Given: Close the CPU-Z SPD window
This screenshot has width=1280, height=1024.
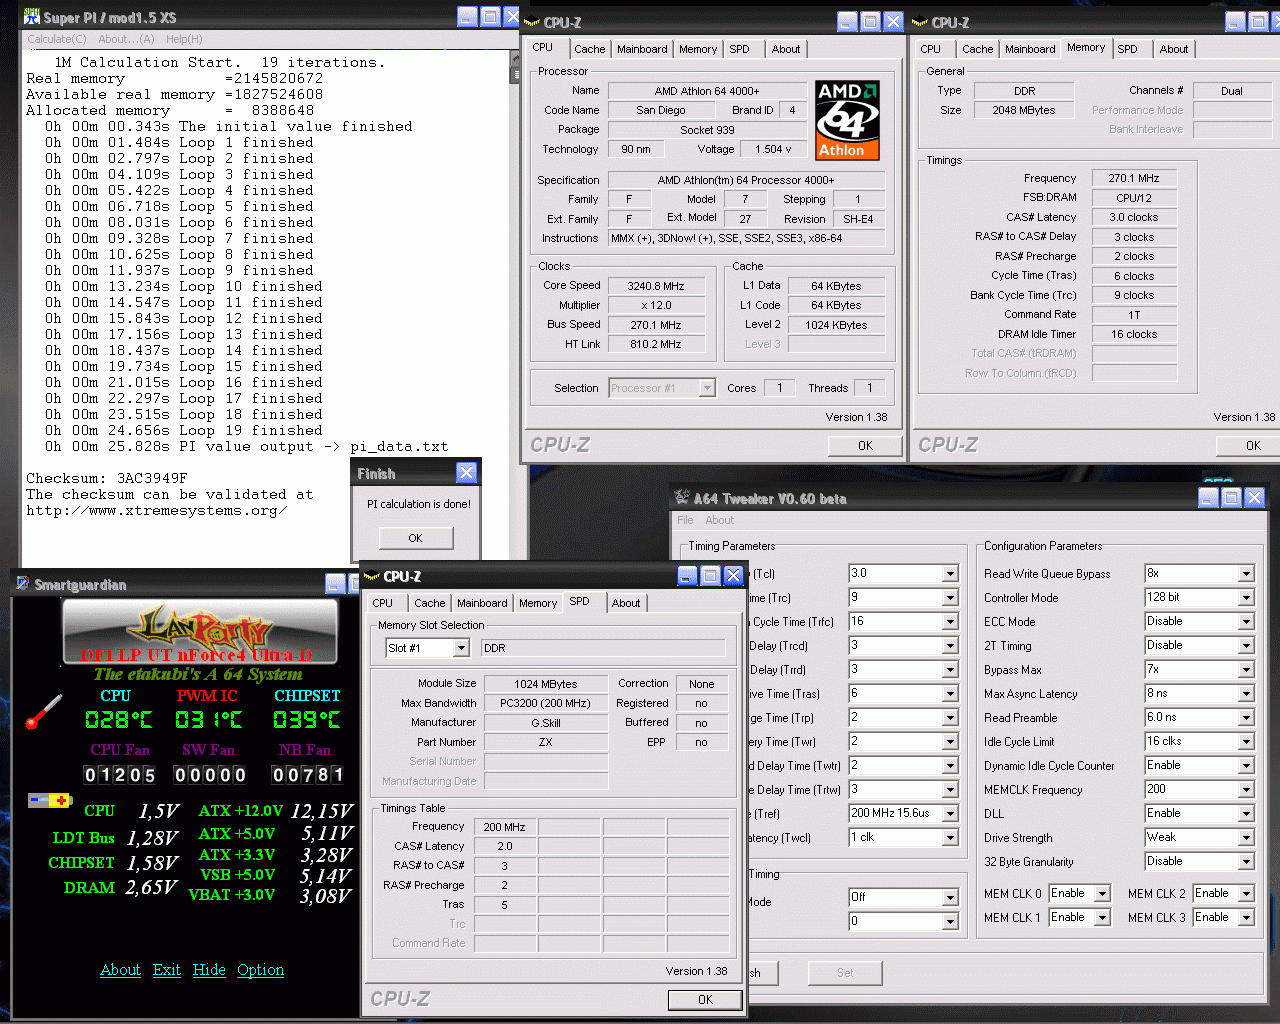Looking at the screenshot, I should (x=733, y=576).
